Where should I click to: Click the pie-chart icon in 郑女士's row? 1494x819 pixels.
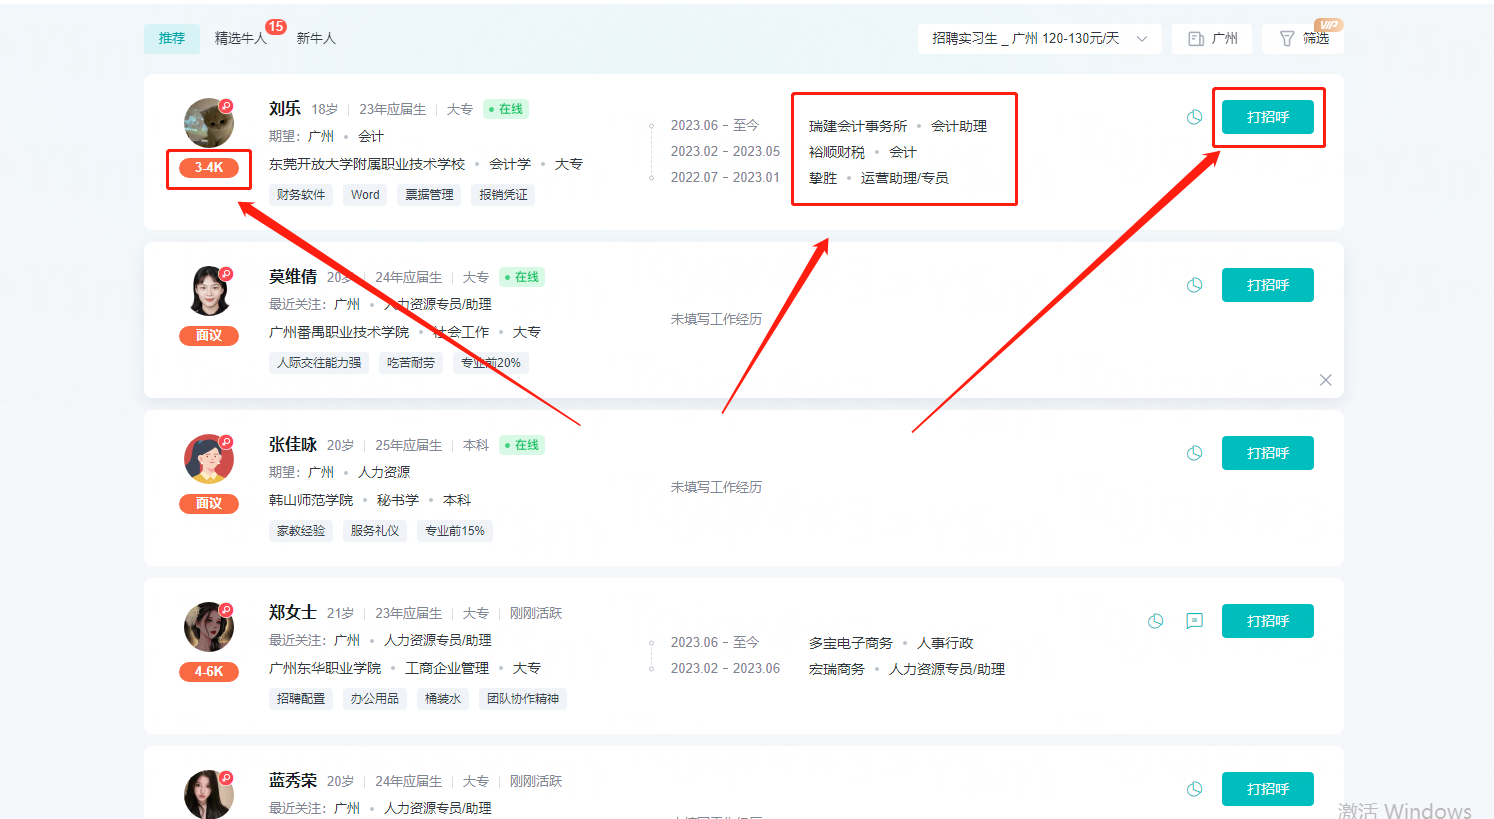(x=1155, y=621)
